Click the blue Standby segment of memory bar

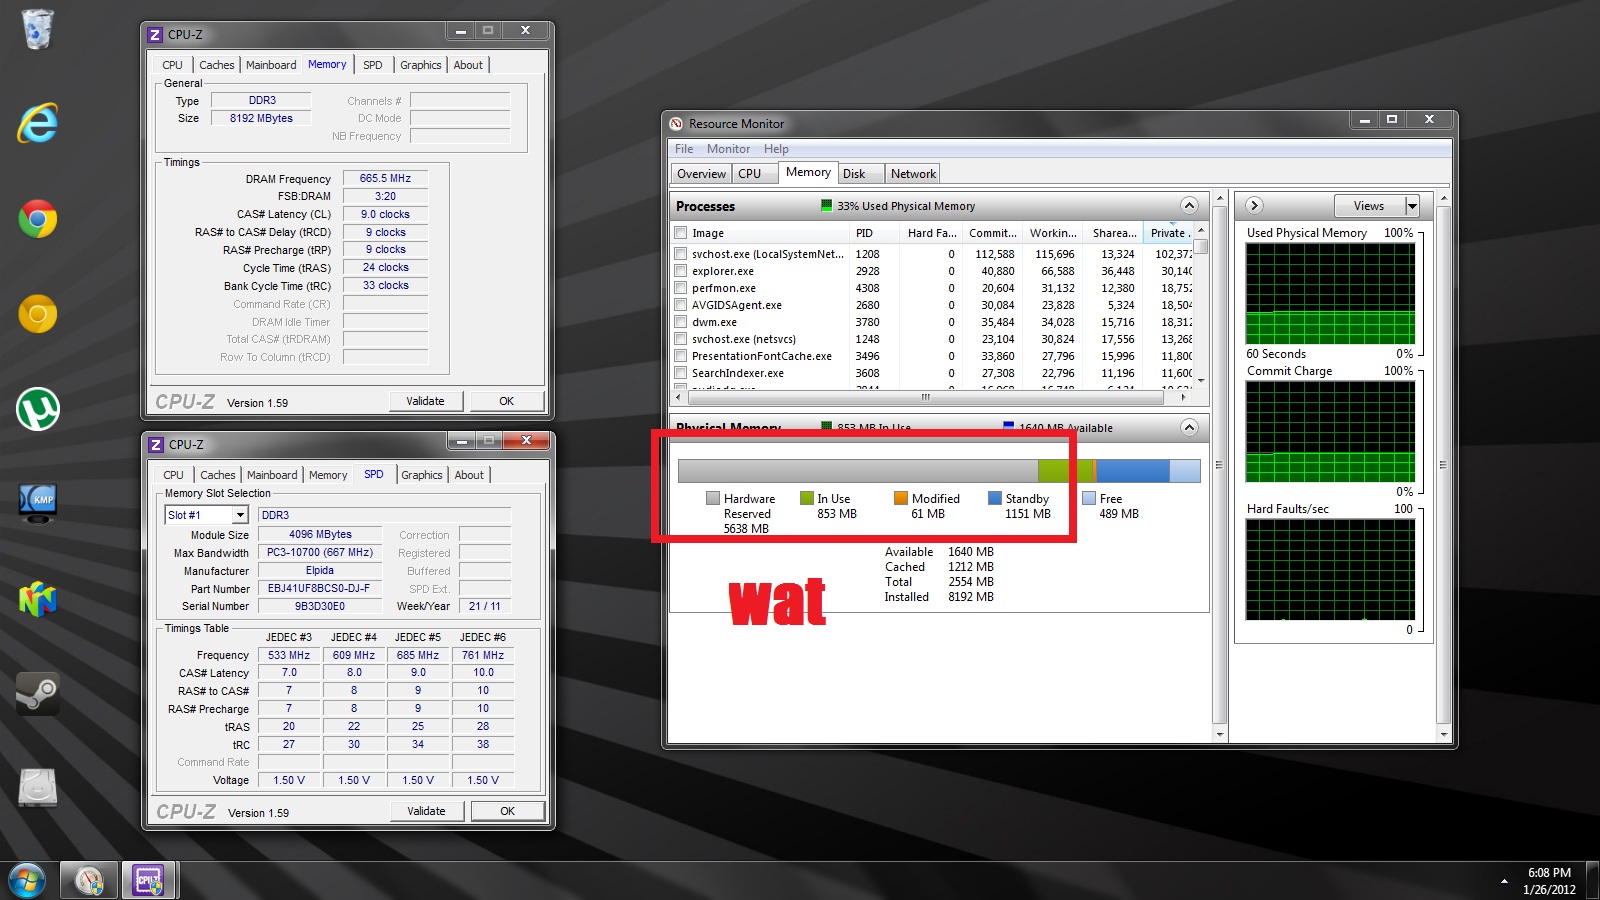(1132, 471)
